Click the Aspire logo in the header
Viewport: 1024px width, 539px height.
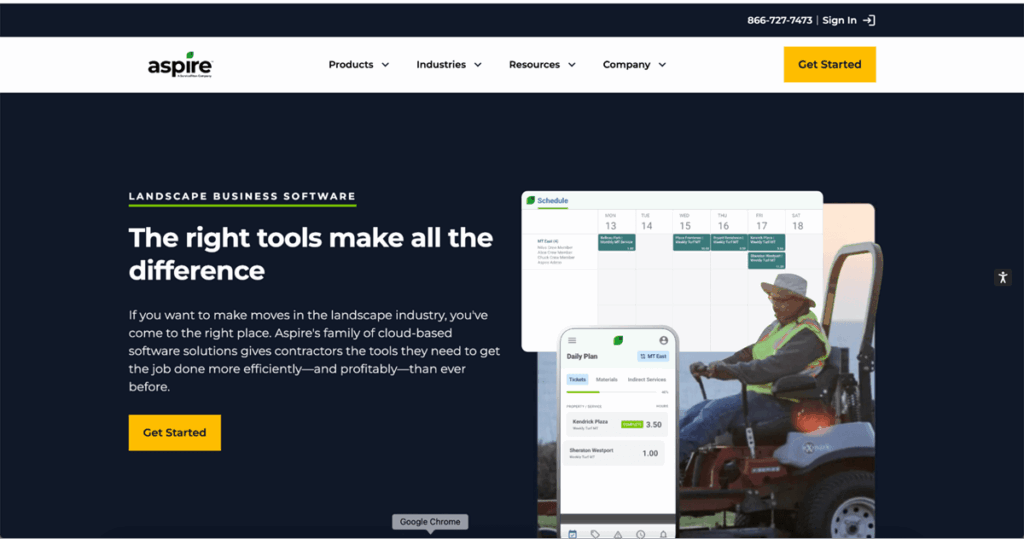point(180,64)
